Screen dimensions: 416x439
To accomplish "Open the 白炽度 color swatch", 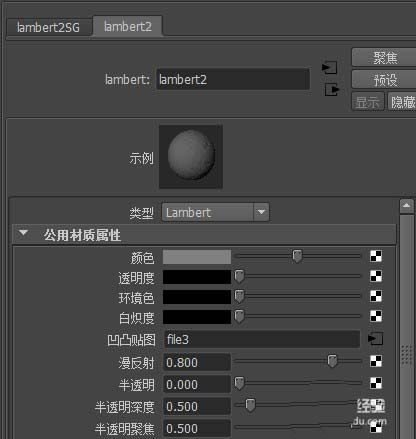I will click(197, 317).
